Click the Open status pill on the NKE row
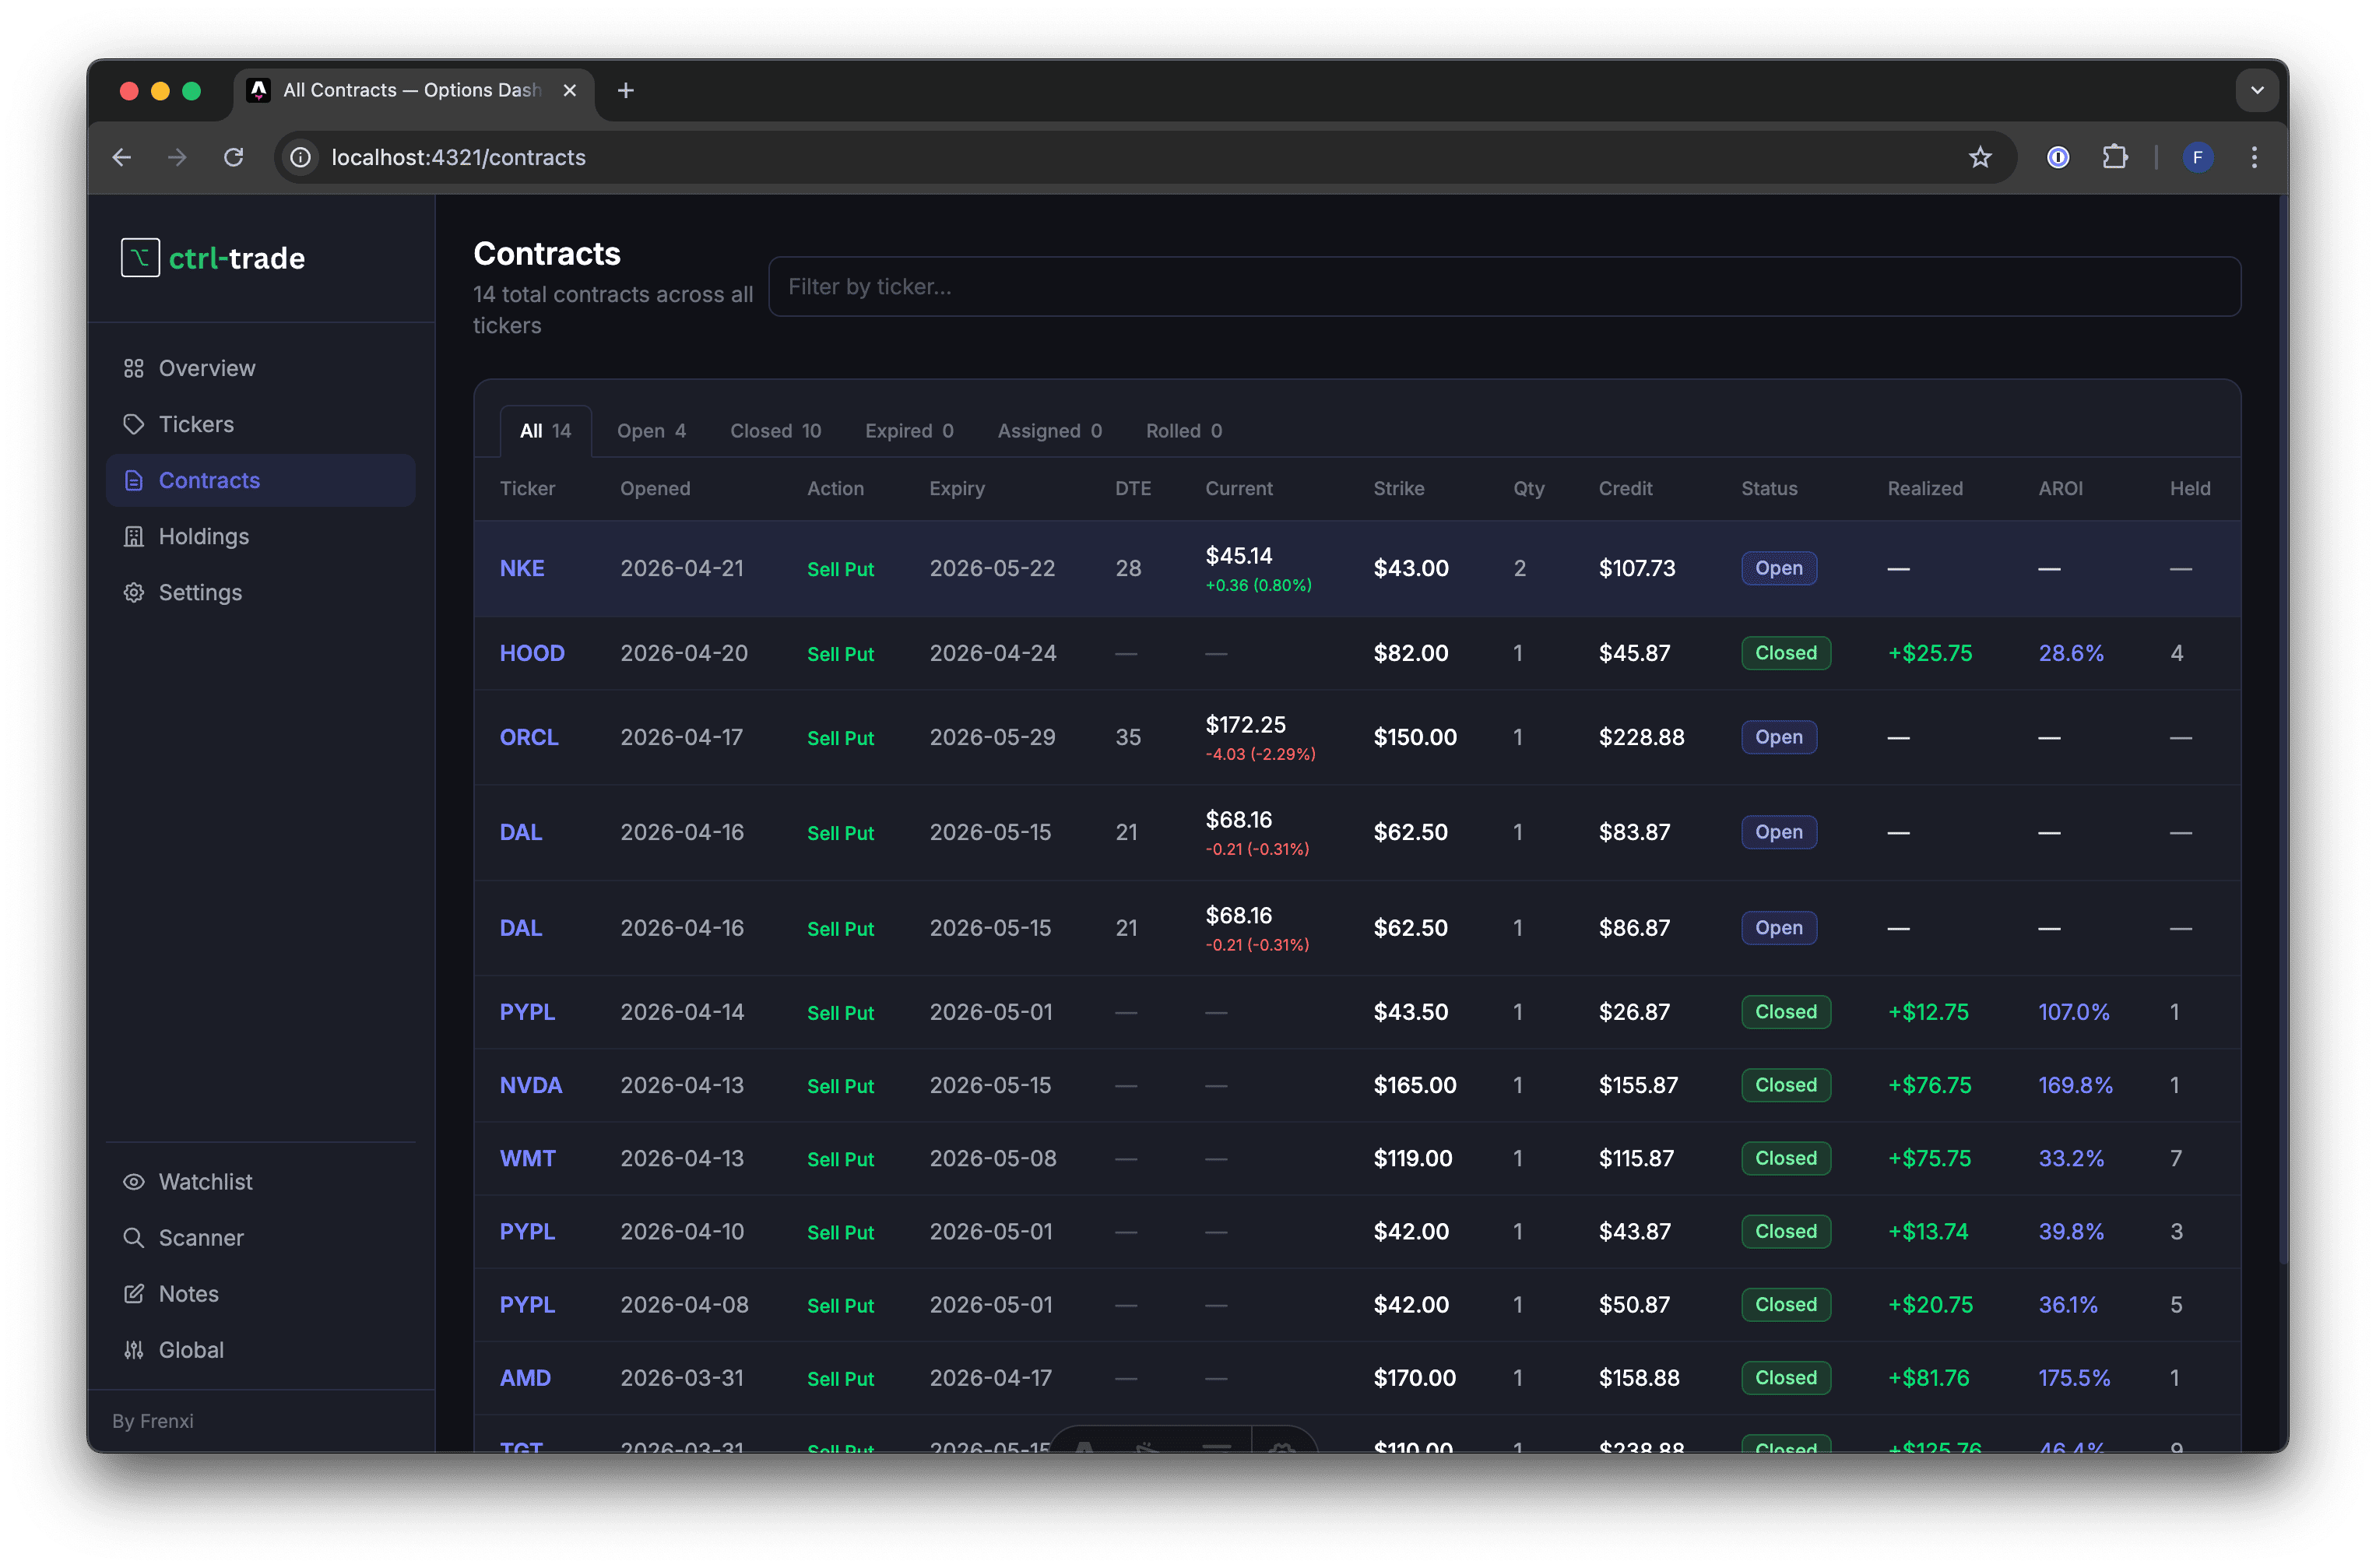Screen dimensions: 2376x1568 pos(1778,568)
